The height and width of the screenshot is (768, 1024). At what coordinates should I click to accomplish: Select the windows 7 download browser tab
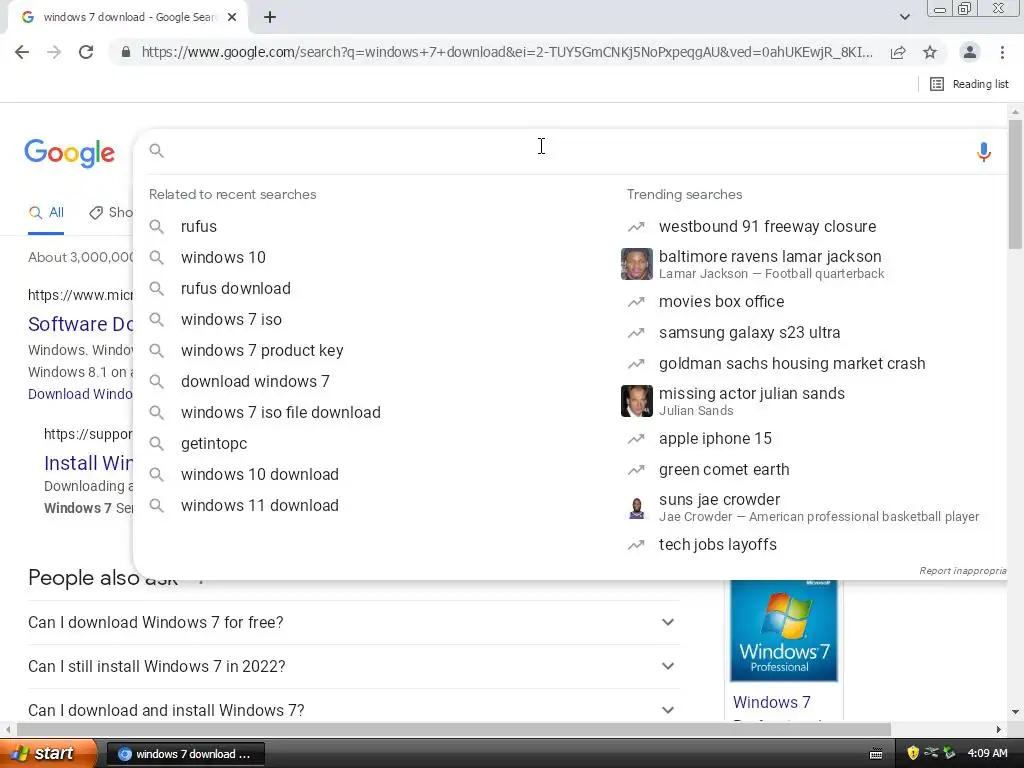point(127,17)
